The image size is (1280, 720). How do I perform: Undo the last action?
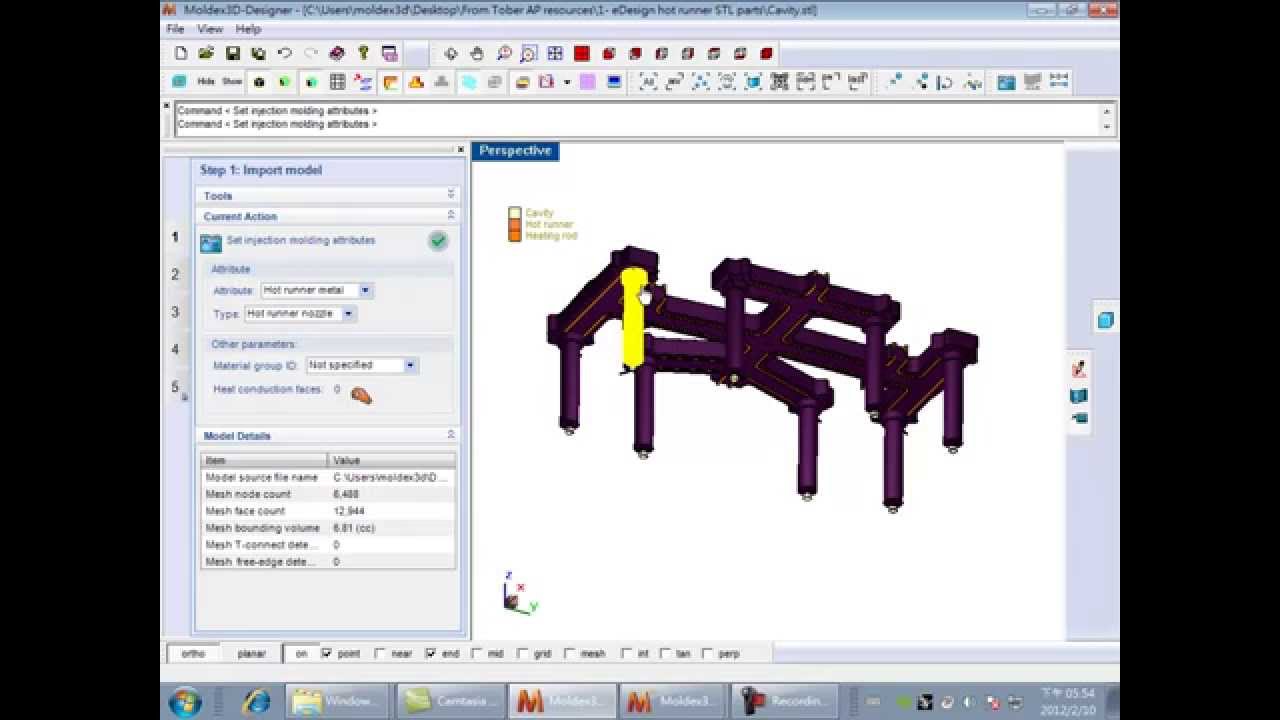coord(285,53)
